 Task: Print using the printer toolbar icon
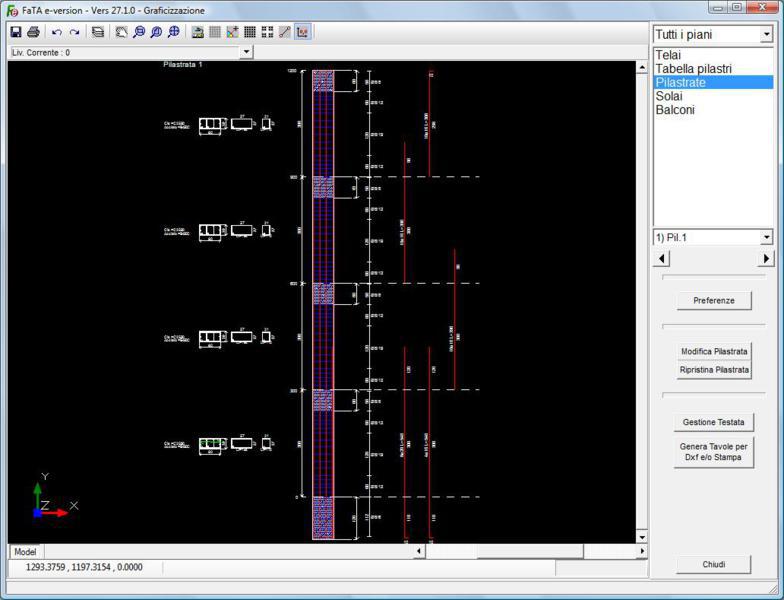(34, 32)
